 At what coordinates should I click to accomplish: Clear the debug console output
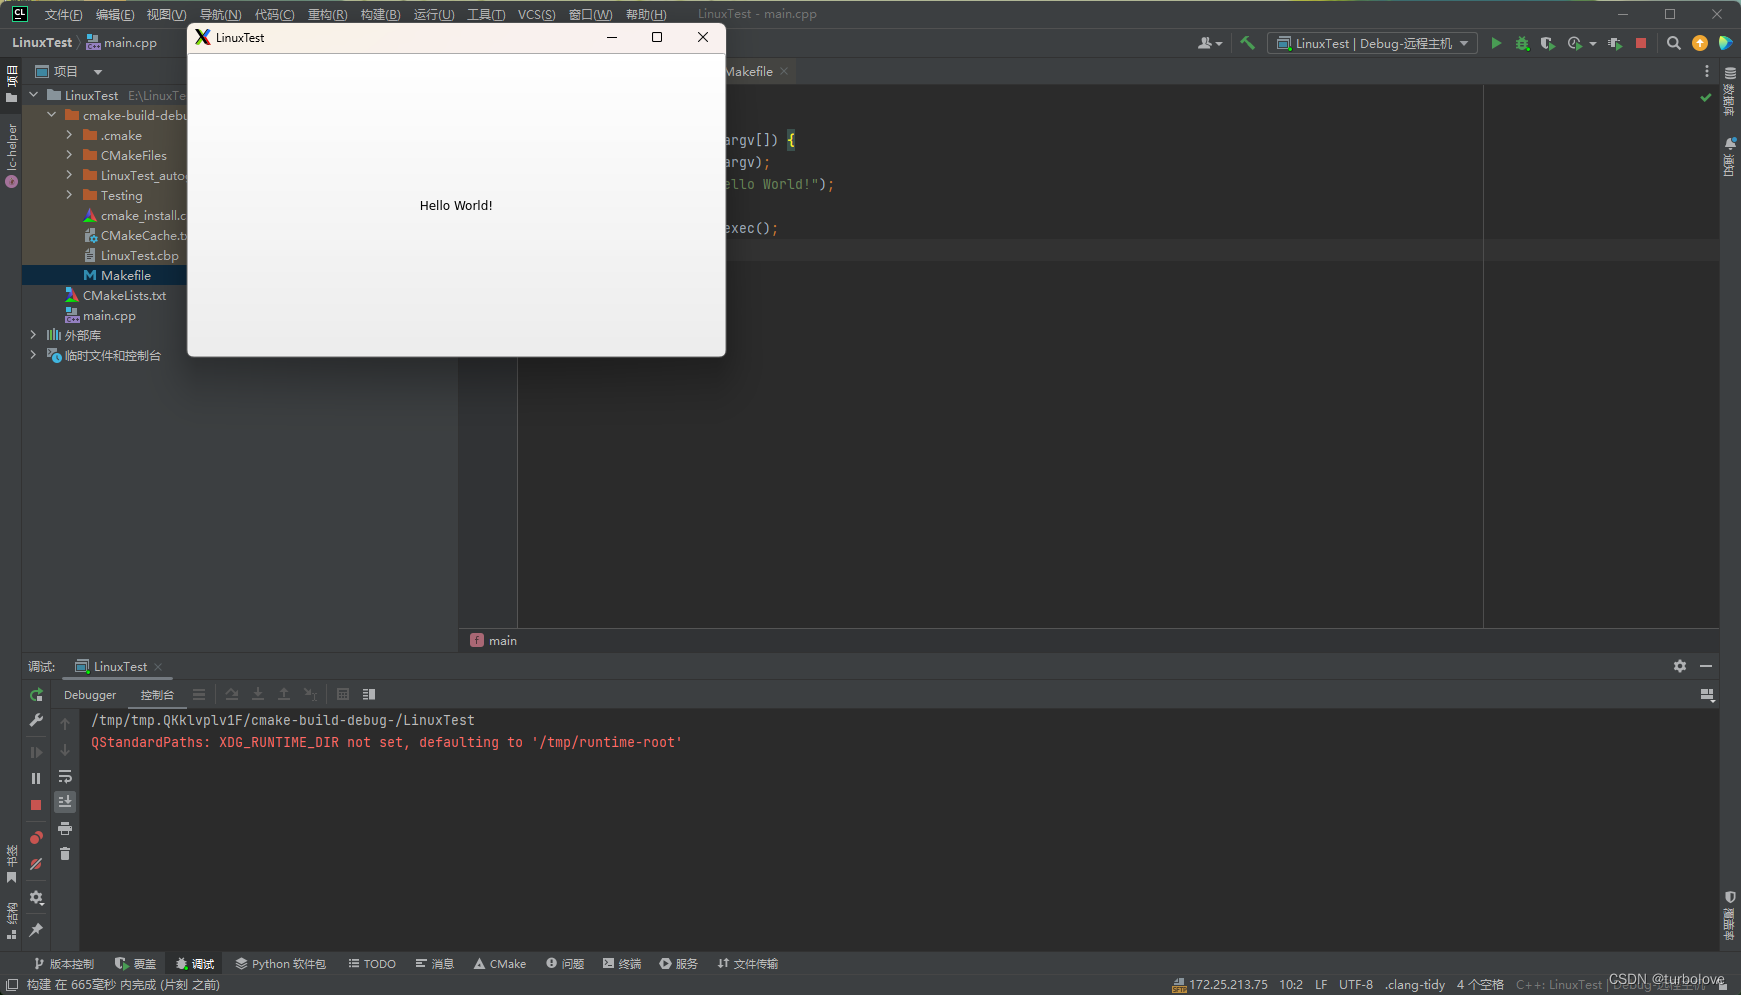pos(65,853)
